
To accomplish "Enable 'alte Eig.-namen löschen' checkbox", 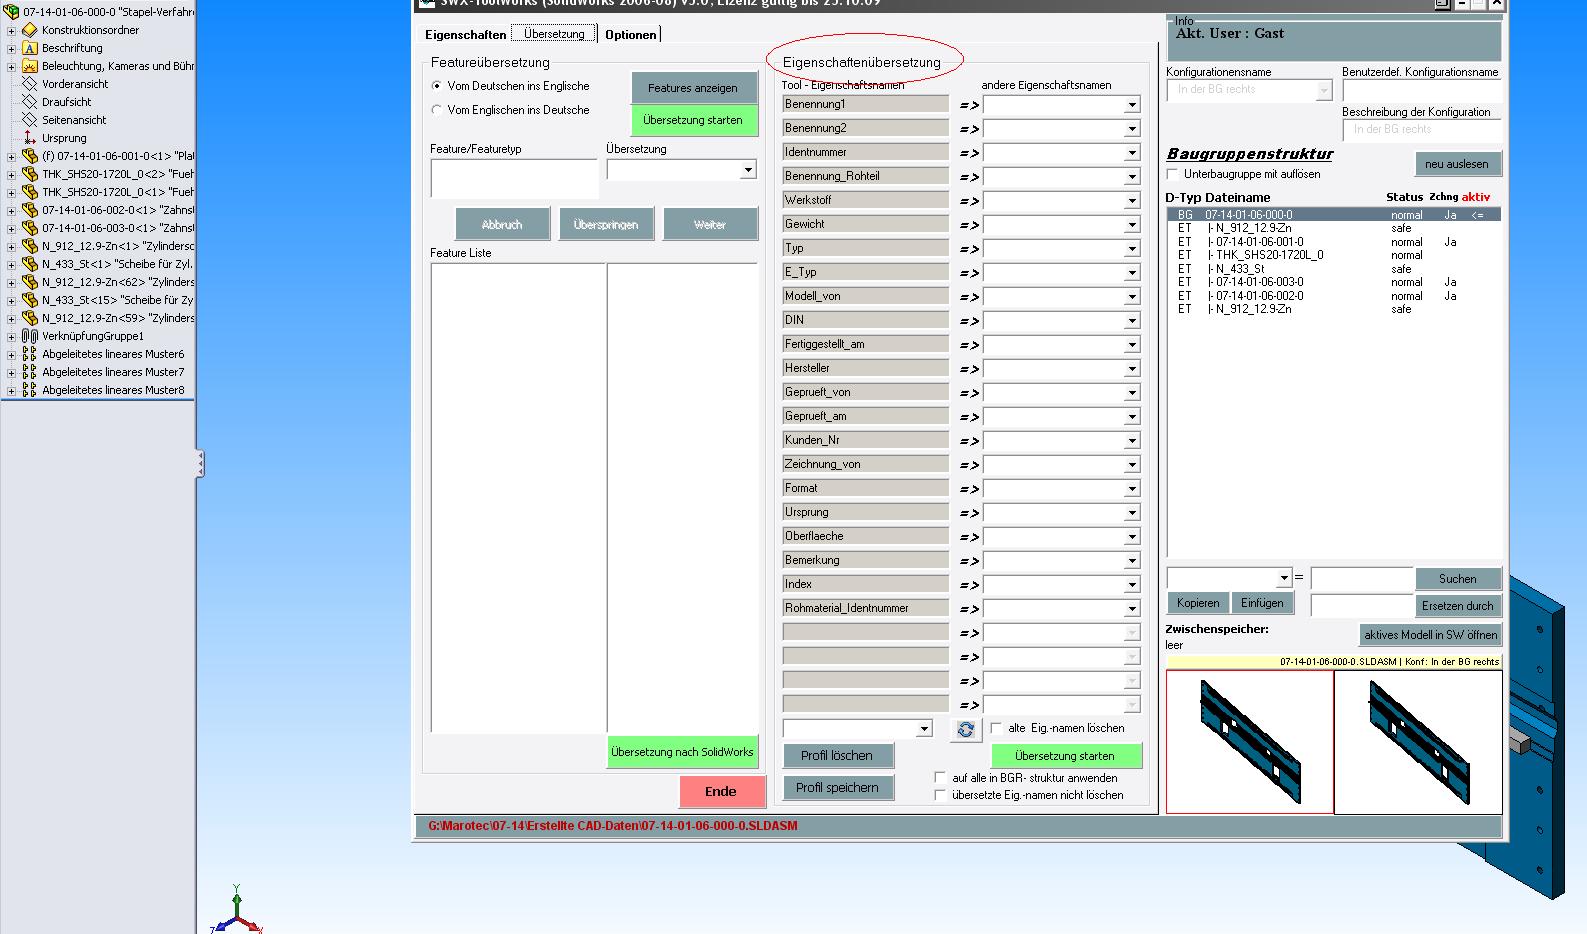I will pyautogui.click(x=996, y=728).
